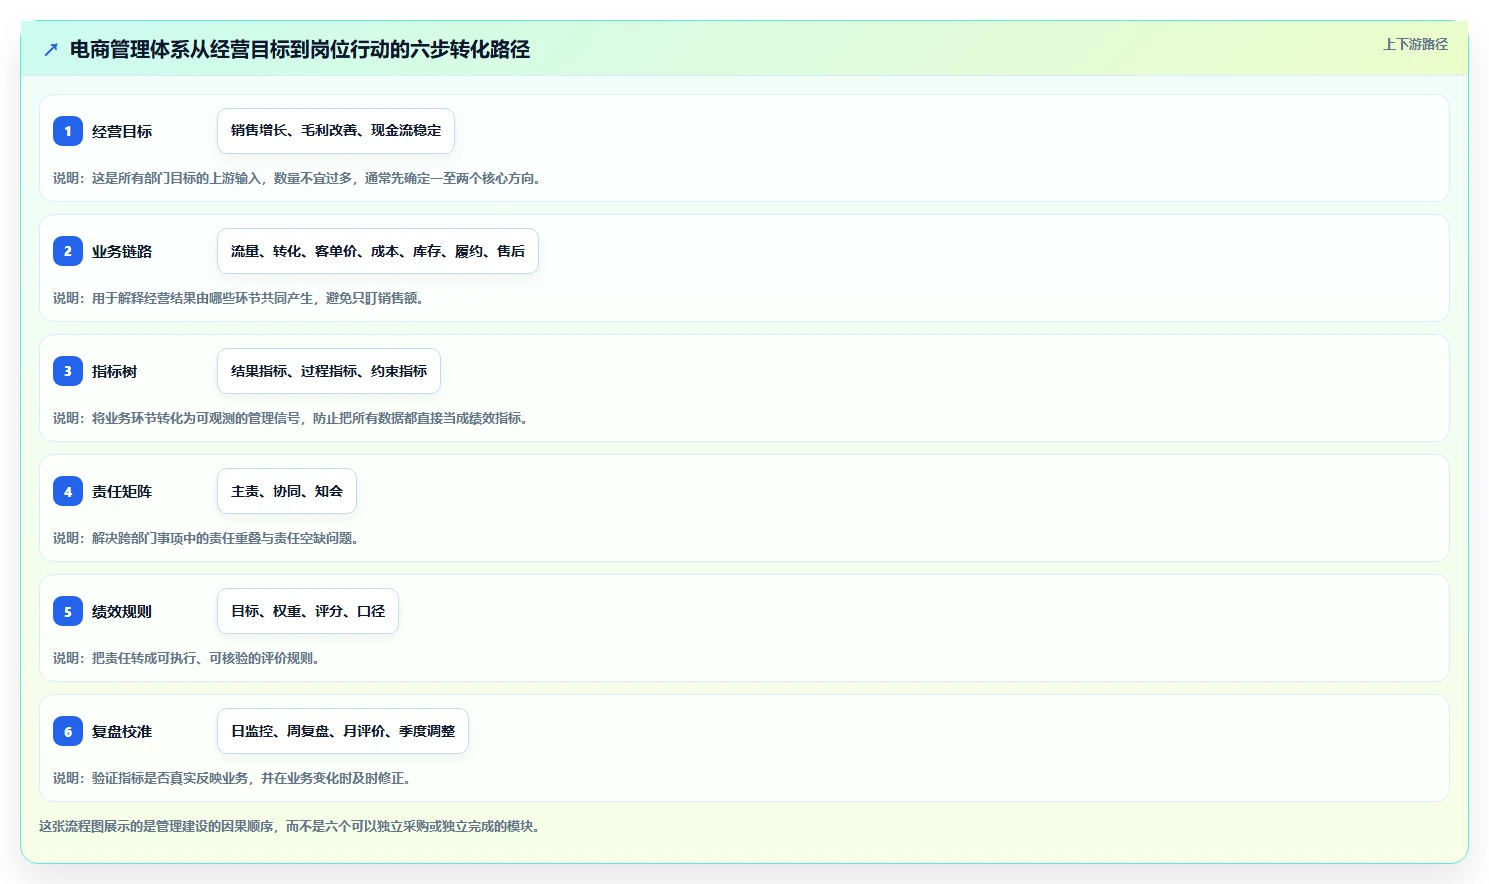The width and height of the screenshot is (1489, 884).
Task: Click the footer text 这张流程图展示的是管理建设的因果顺序
Action: (156, 826)
